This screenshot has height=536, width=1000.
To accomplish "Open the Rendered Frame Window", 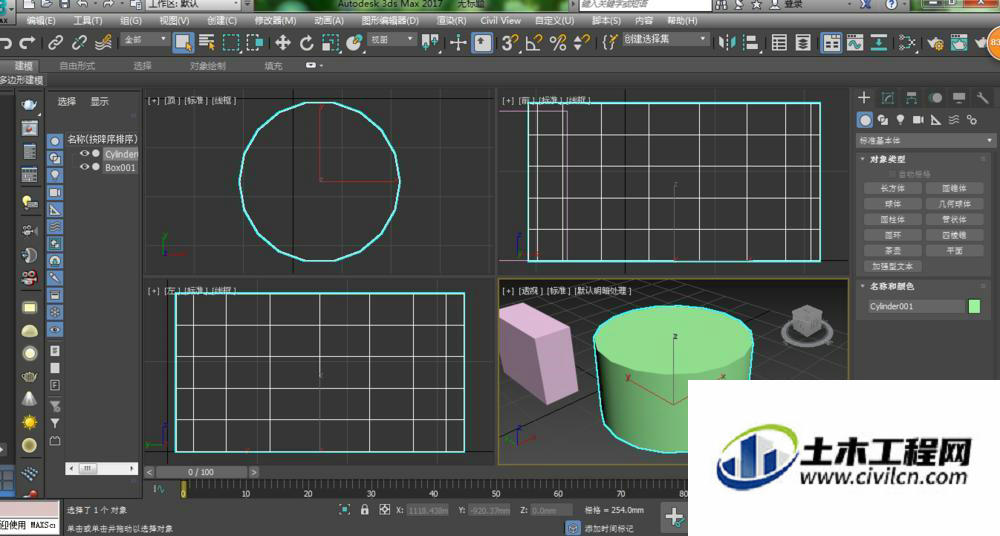I will 959,43.
